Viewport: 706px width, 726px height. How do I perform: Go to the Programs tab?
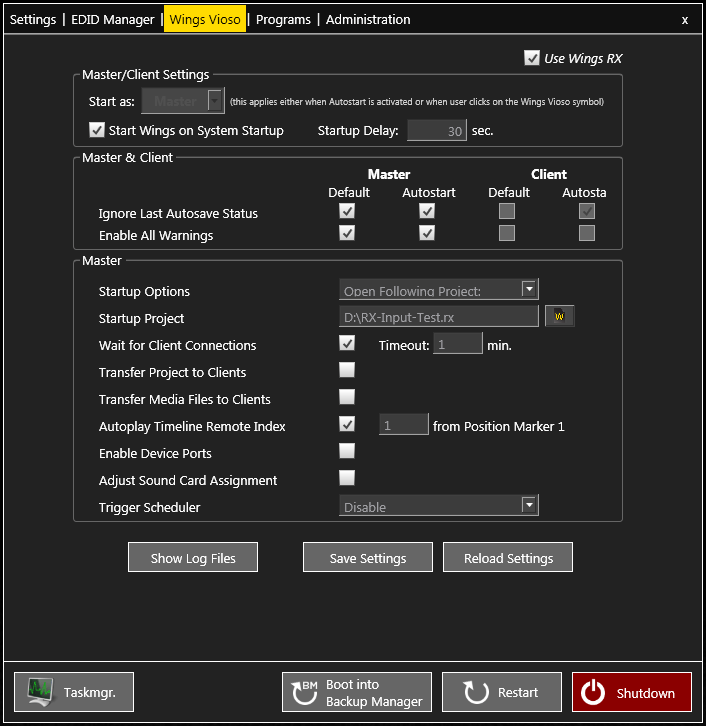pyautogui.click(x=283, y=19)
